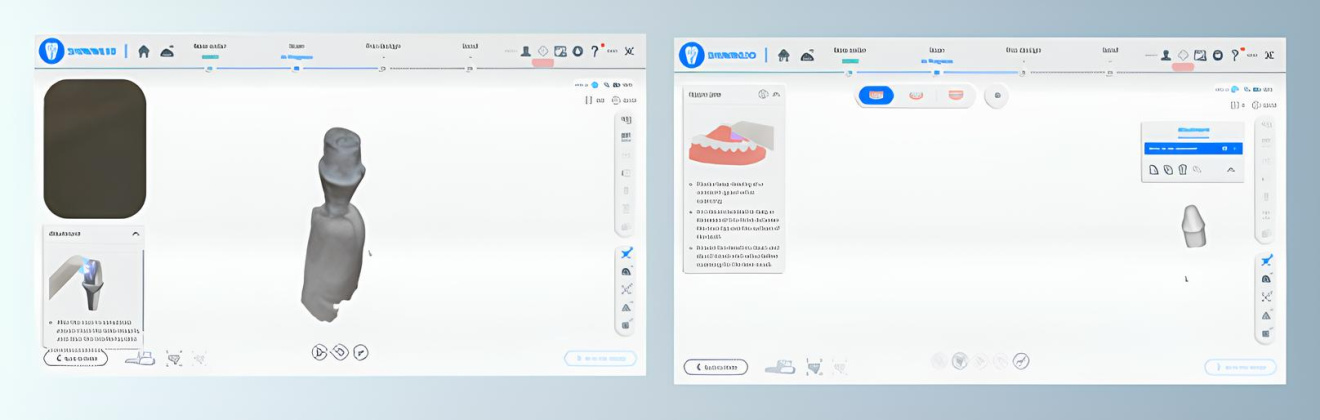This screenshot has height=420, width=1320.
Task: Collapse the tooth icon panel using its chevron
Action: point(1231,170)
